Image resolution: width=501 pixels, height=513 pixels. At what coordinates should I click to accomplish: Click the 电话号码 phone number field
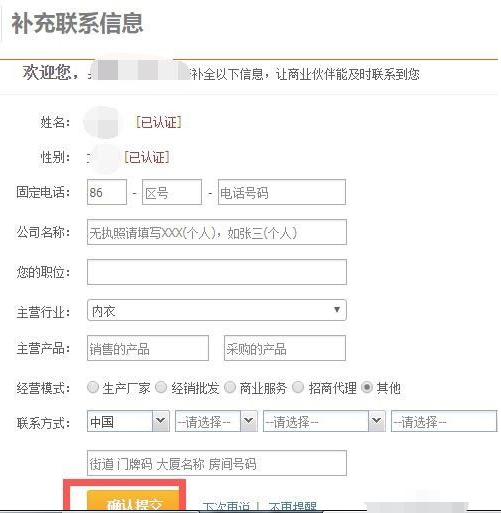point(282,192)
